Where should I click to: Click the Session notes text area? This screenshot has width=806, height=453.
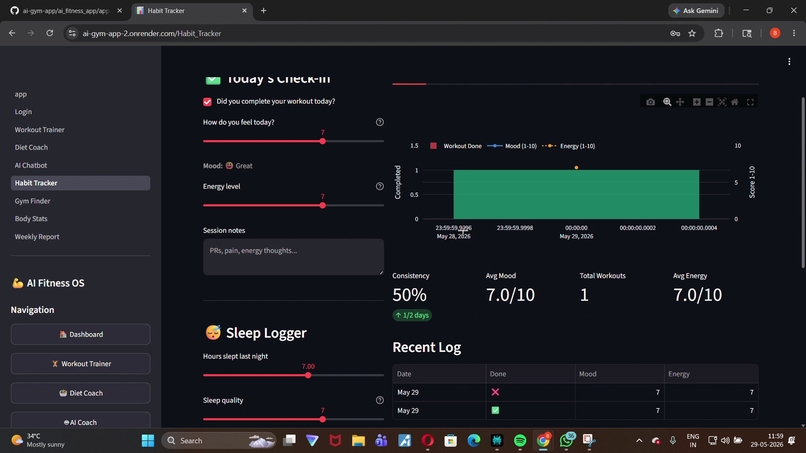(293, 257)
